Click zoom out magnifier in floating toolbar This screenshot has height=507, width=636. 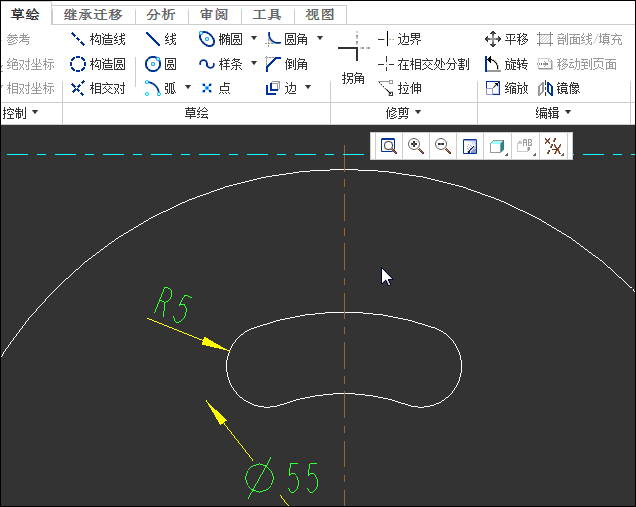tap(442, 147)
